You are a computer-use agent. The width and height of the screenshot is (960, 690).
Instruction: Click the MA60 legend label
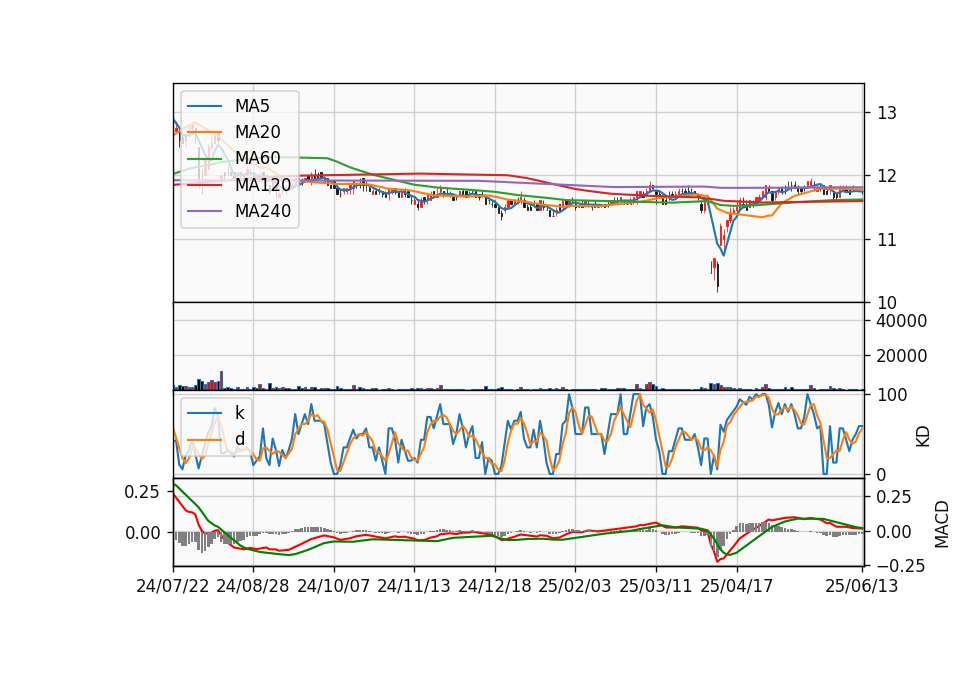pos(257,158)
